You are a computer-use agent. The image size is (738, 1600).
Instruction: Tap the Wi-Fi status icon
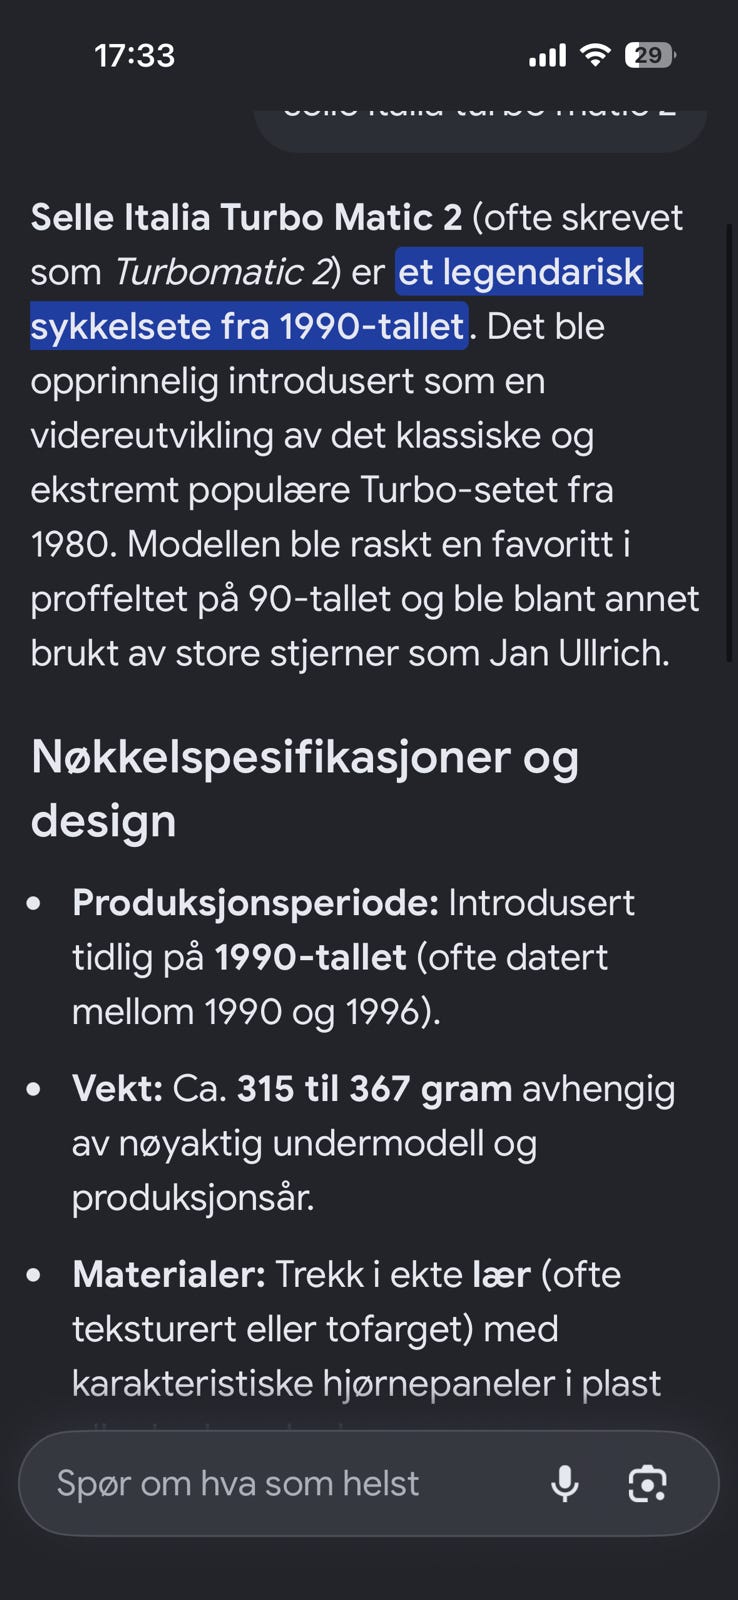[x=595, y=56]
